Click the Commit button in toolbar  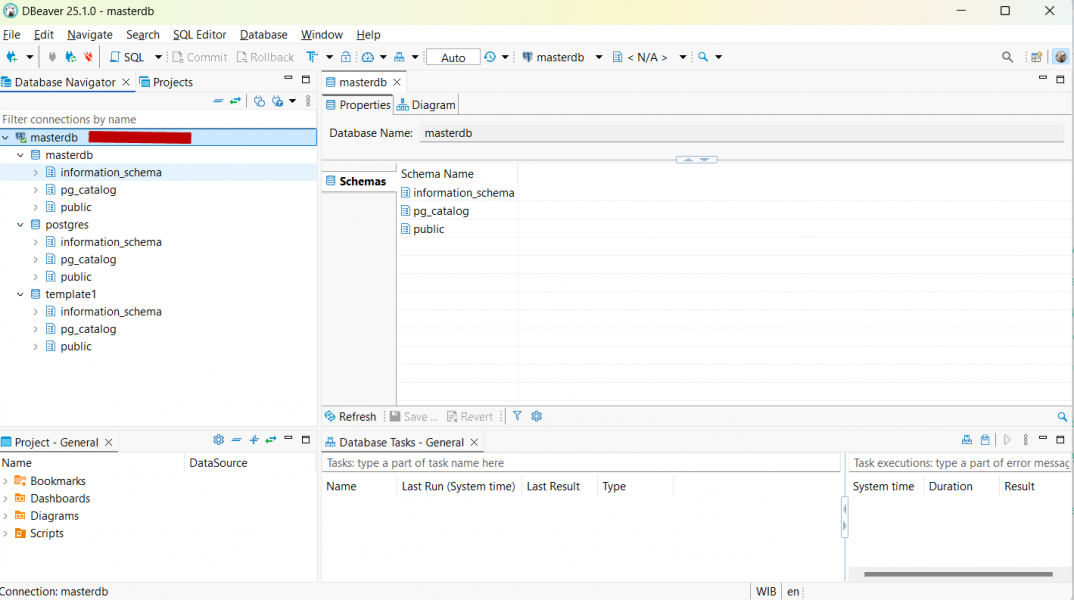(199, 57)
